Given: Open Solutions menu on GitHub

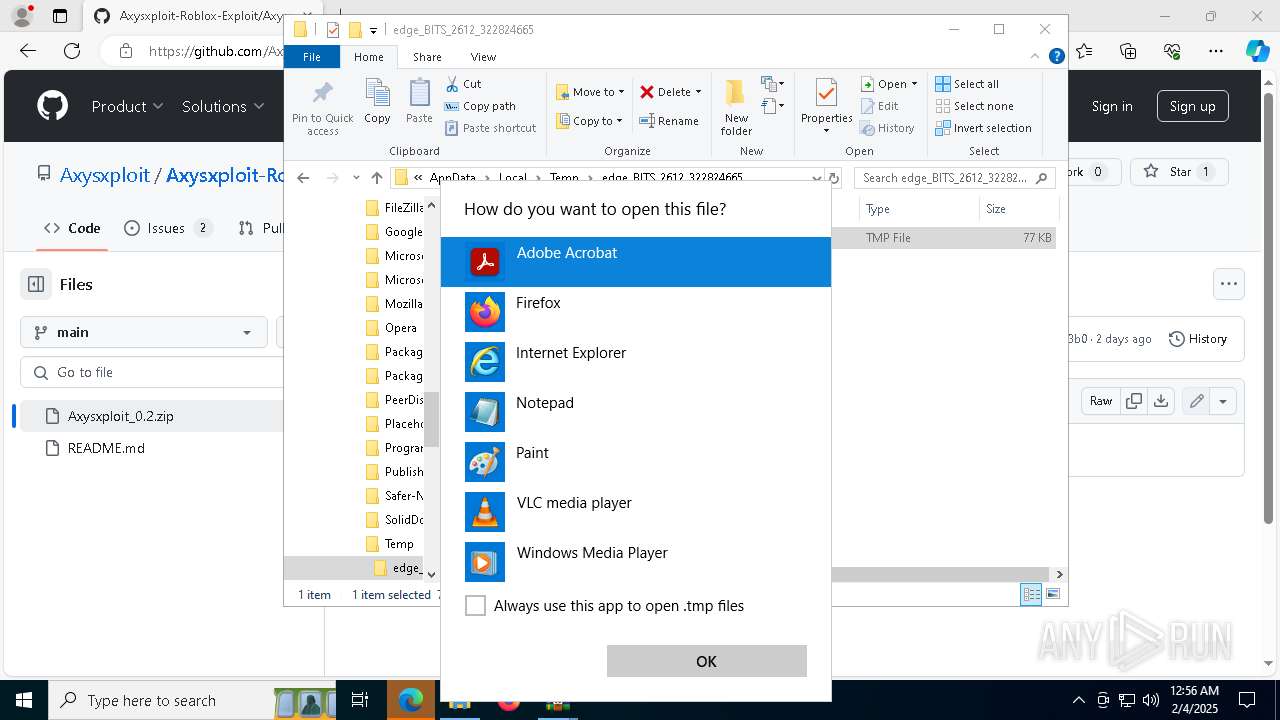Looking at the screenshot, I should click(x=223, y=106).
